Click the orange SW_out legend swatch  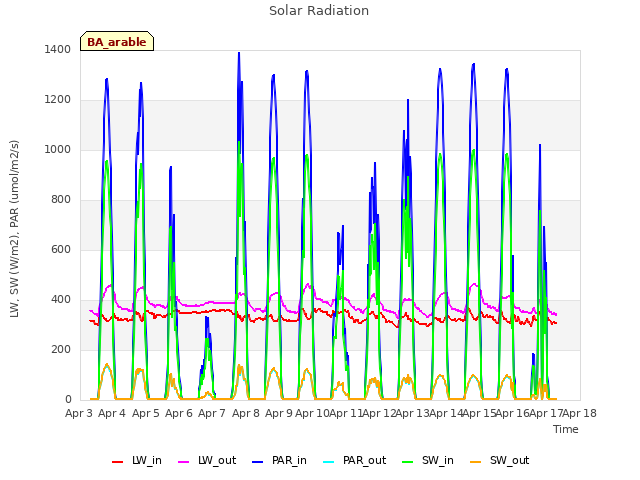476,462
